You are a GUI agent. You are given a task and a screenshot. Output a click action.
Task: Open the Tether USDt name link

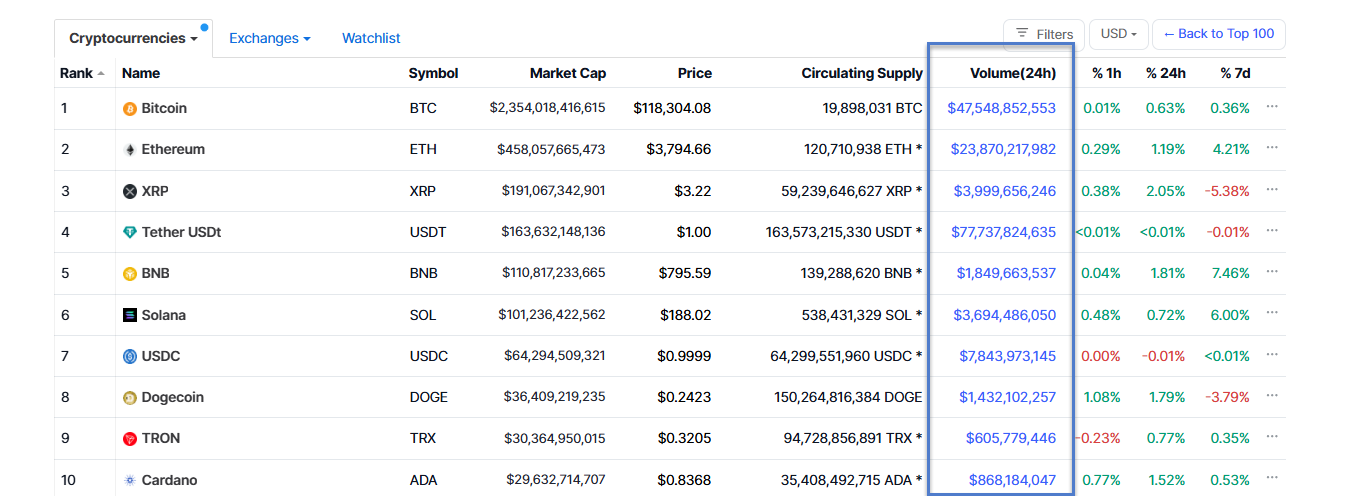click(x=181, y=232)
